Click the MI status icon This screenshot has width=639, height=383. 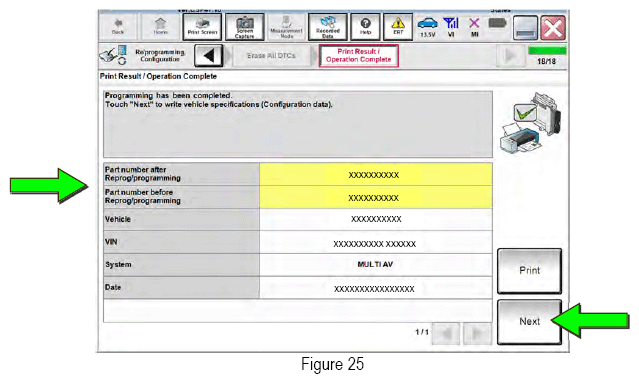coord(474,27)
